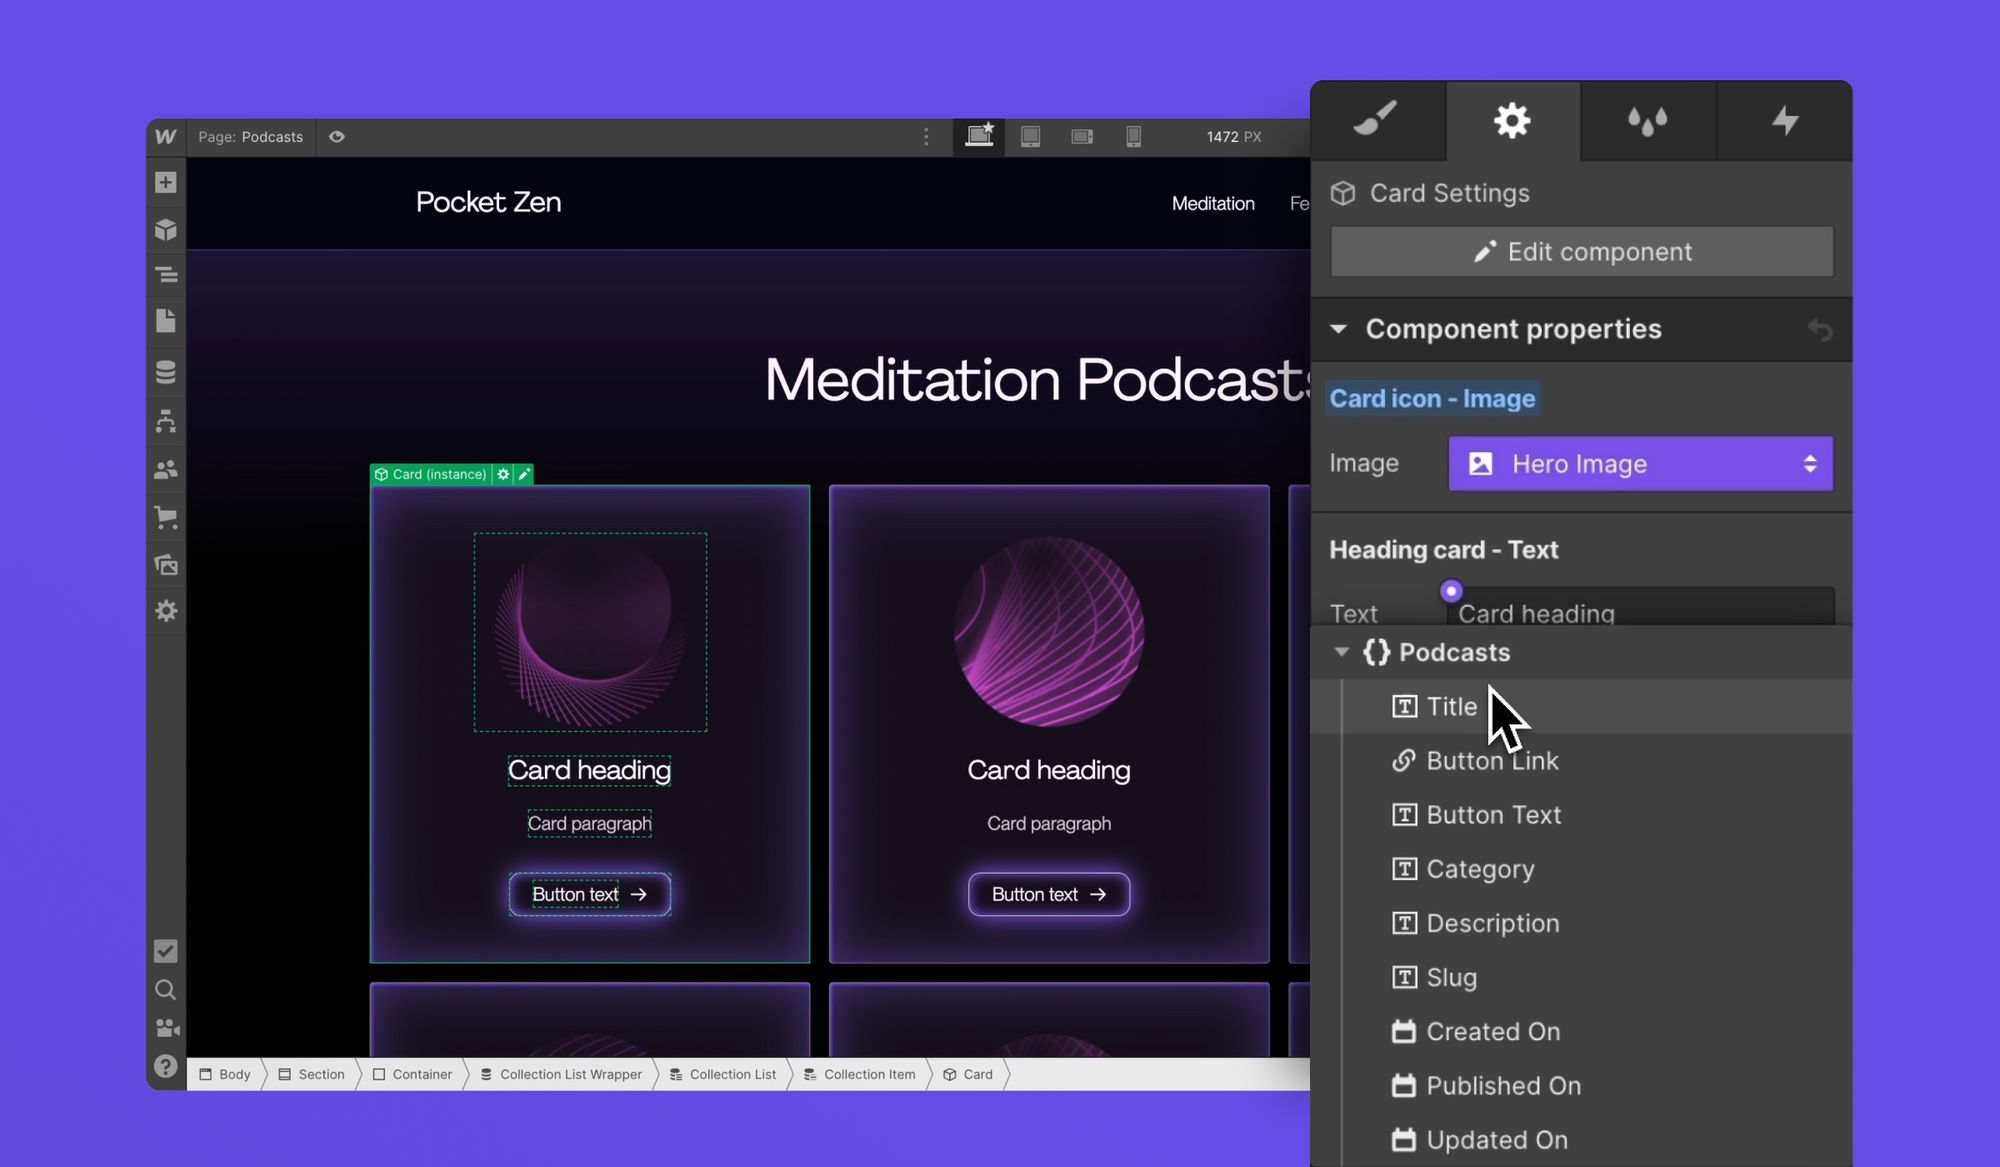2000x1167 pixels.
Task: Open the Components panel
Action: [165, 229]
